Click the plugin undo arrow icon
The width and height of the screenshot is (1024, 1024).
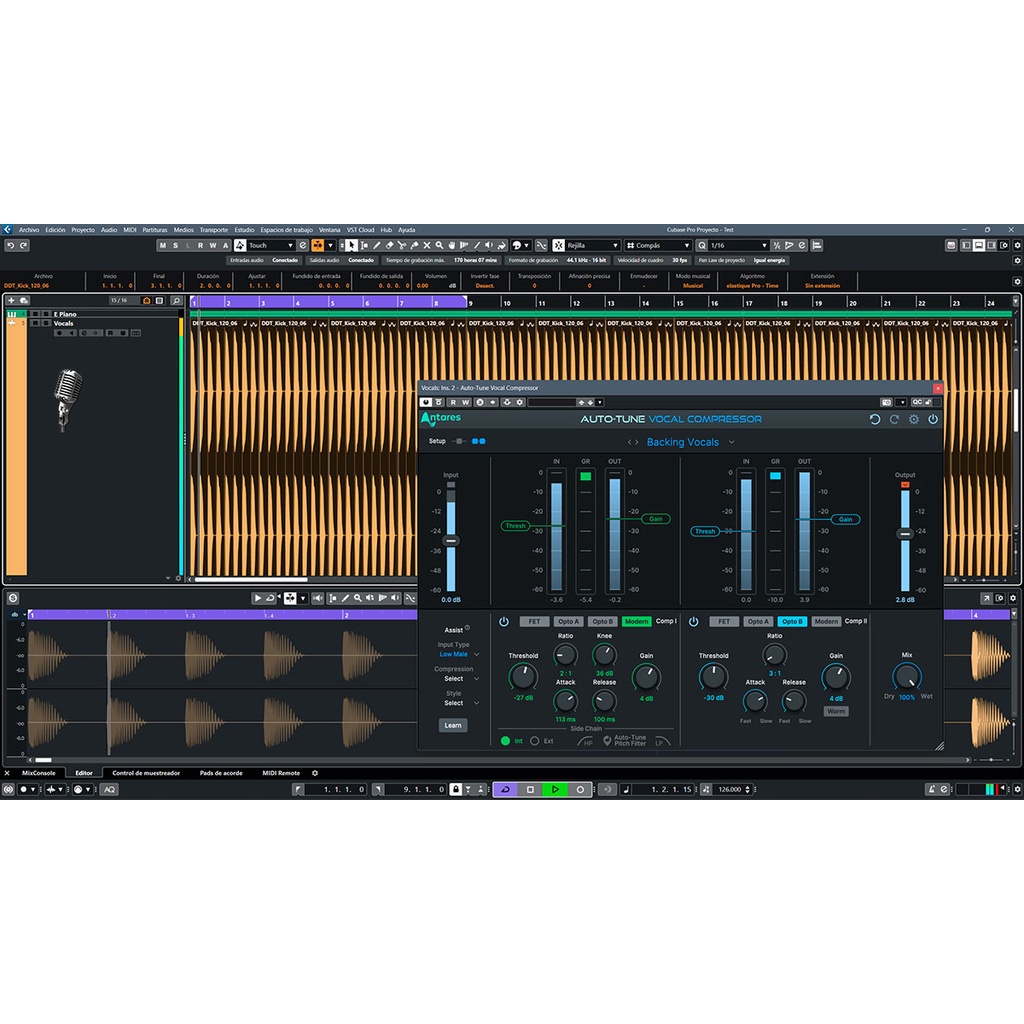pos(875,420)
